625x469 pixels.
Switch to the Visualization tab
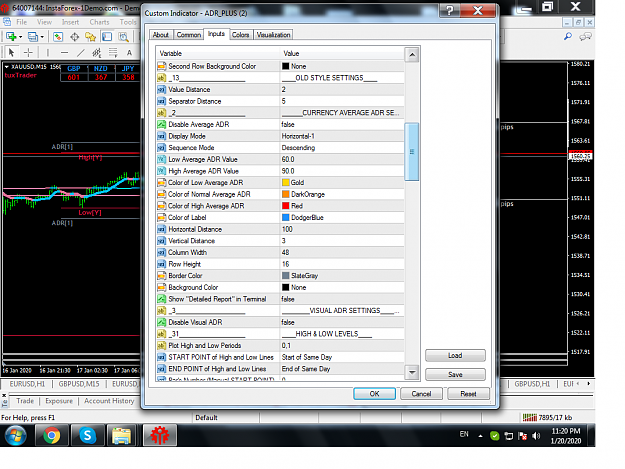point(273,35)
